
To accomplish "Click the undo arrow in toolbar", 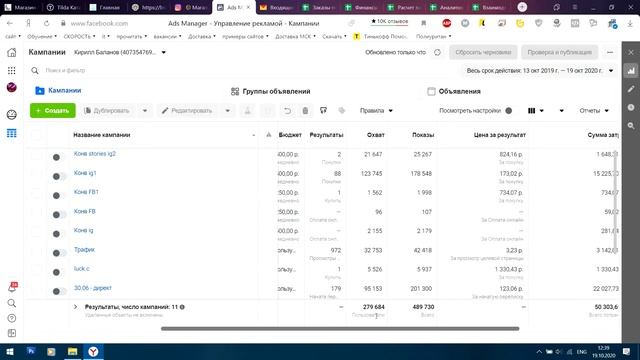I will click(x=287, y=111).
